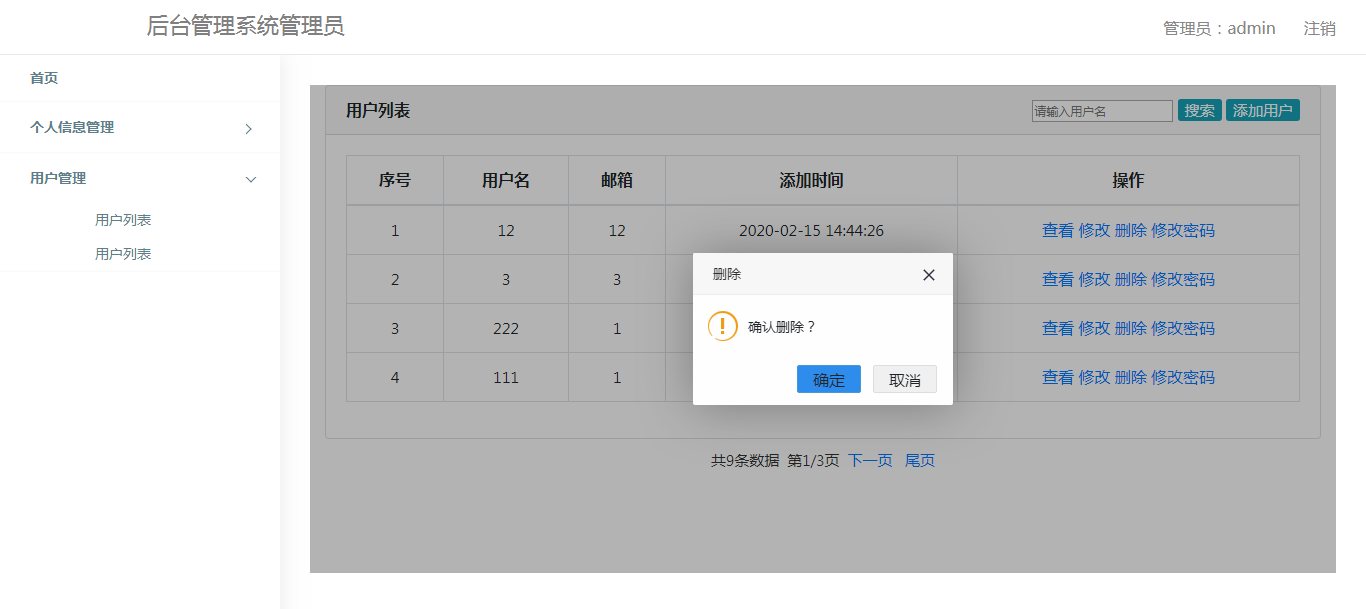
Task: Click the 添加用户 button
Action: coord(1263,110)
